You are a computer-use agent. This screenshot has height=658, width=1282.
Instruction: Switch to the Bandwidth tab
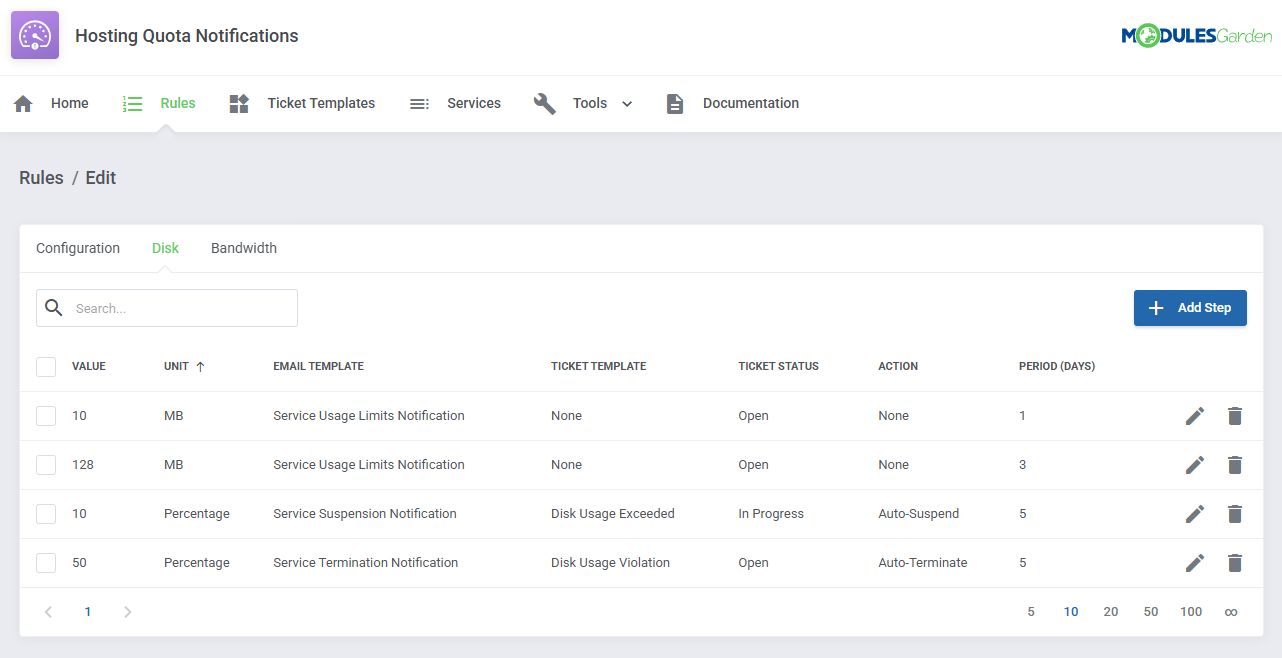click(x=243, y=247)
